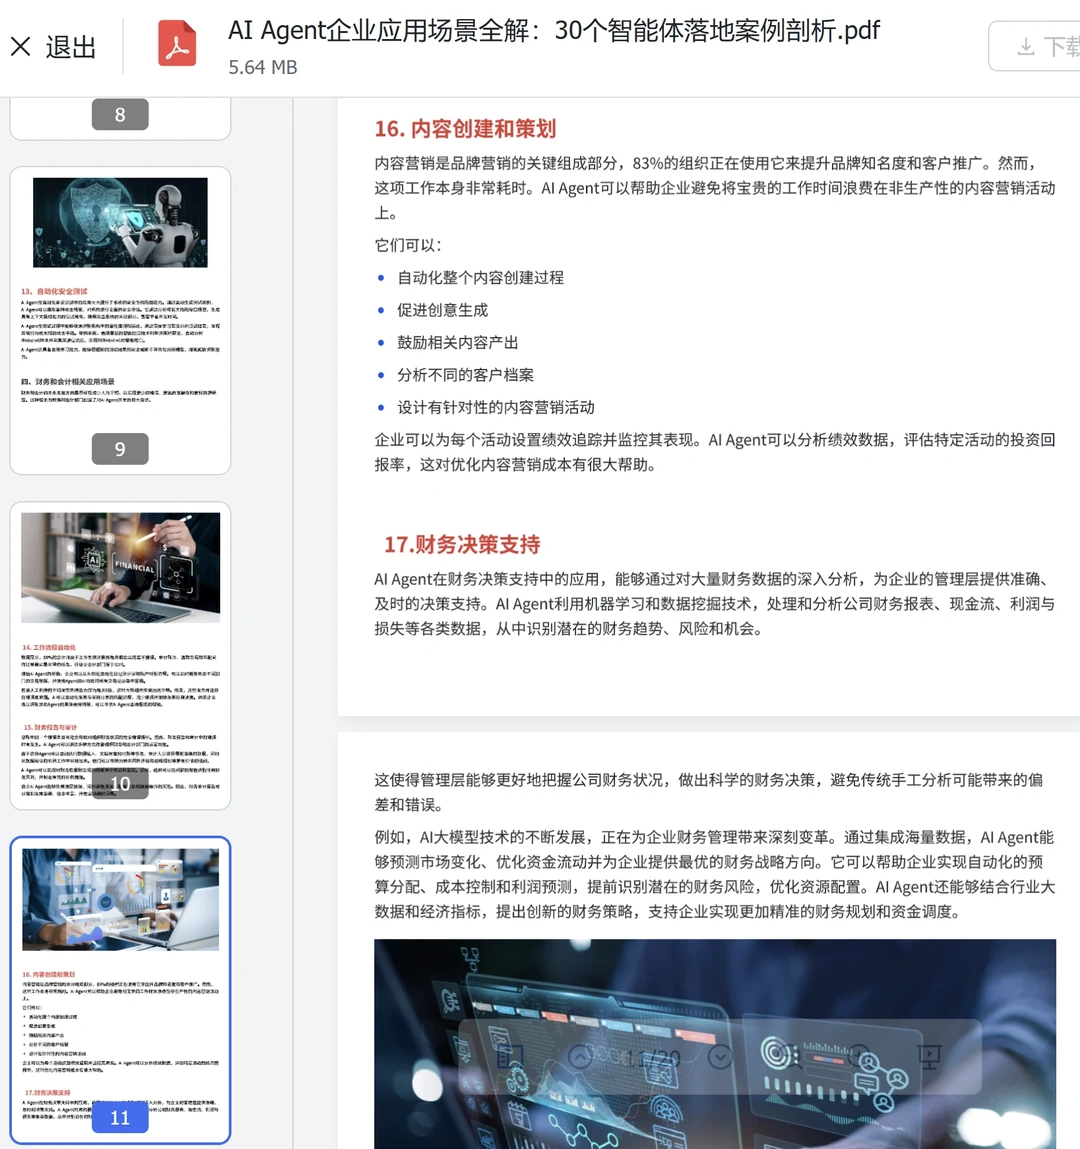Screen dimensions: 1080x1149
Task: Click the PDF file name title text
Action: click(554, 31)
